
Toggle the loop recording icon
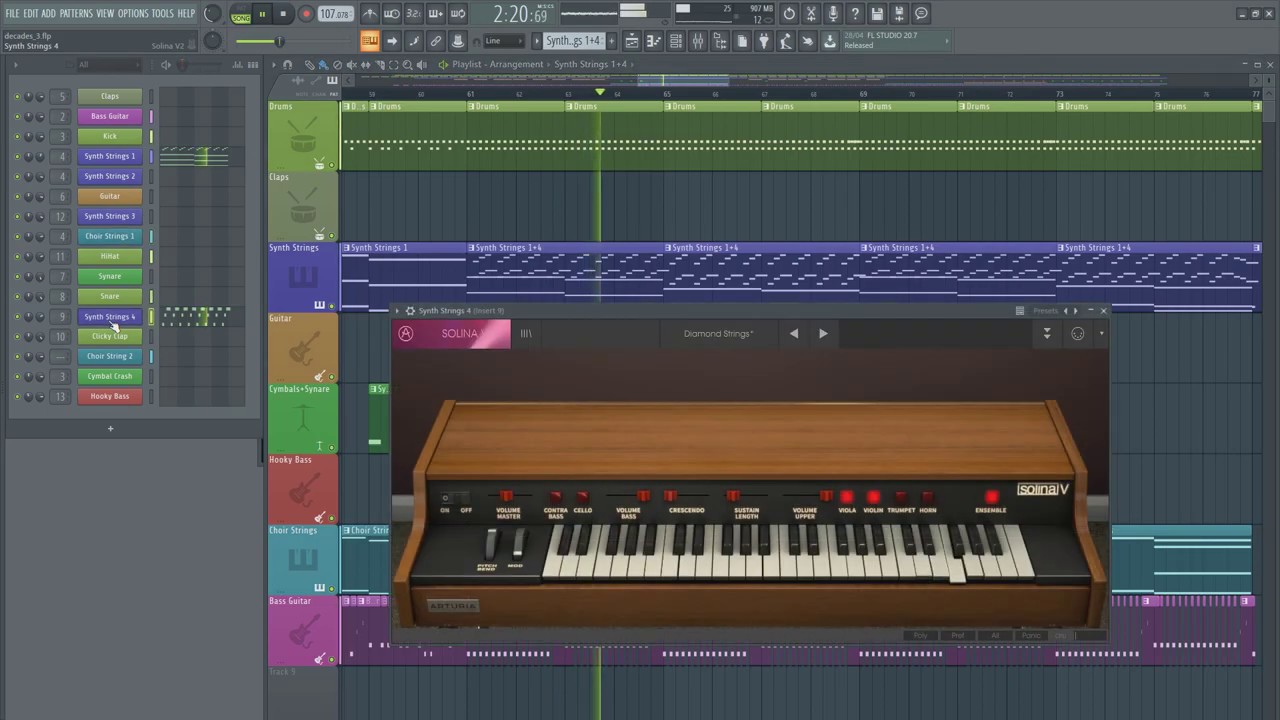[458, 14]
